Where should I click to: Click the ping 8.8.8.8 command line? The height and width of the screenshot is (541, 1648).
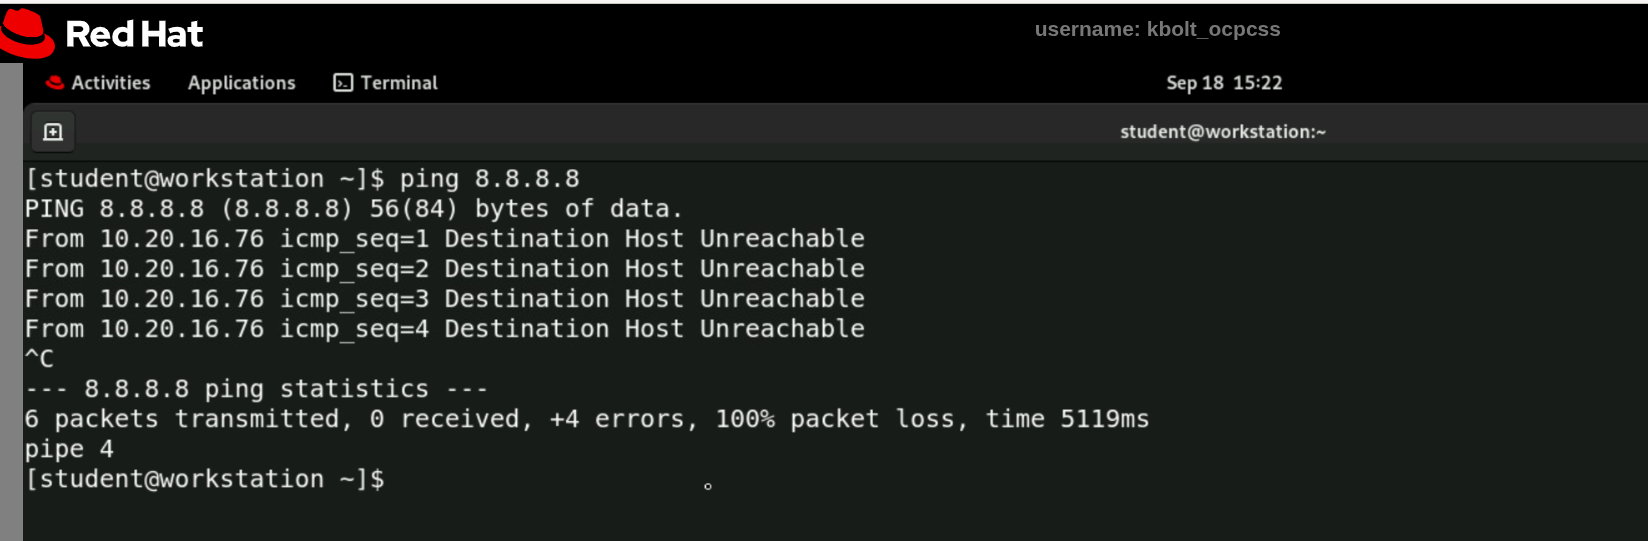coord(302,179)
